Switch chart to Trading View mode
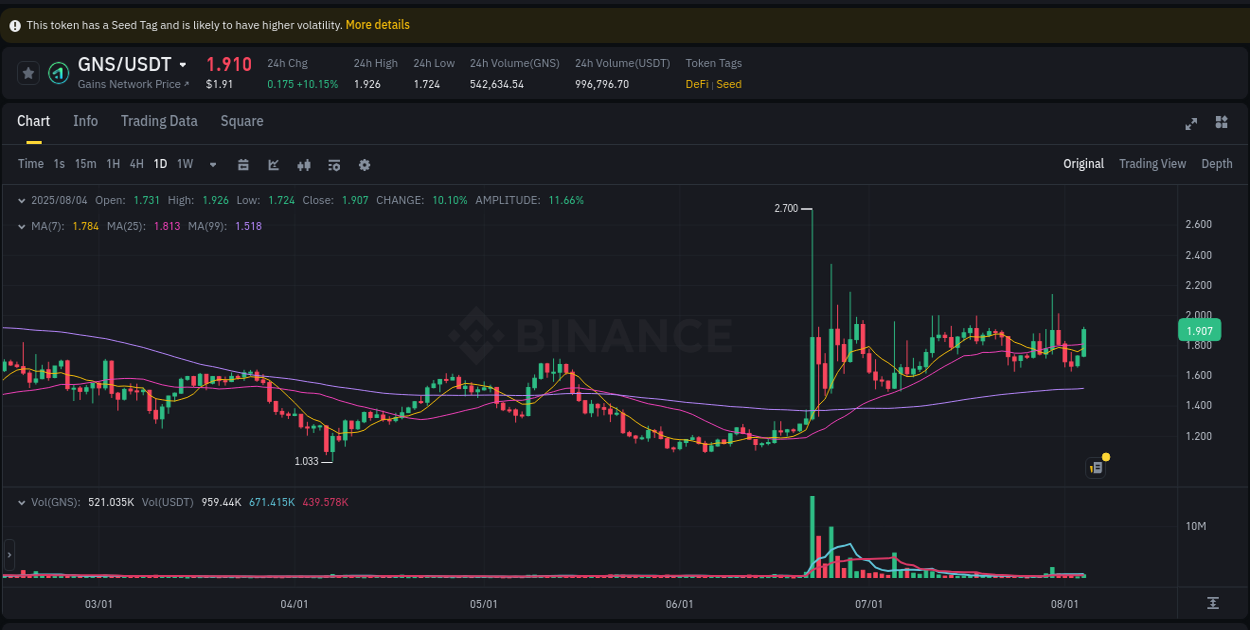Screen dimensions: 1250x630 tap(1152, 164)
